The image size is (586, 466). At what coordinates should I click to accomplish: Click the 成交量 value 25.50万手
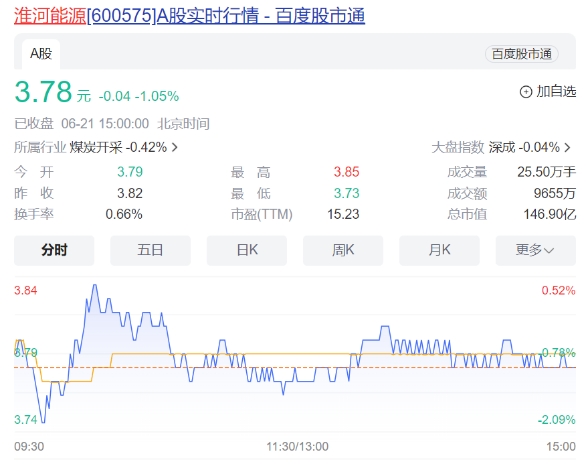click(x=546, y=172)
